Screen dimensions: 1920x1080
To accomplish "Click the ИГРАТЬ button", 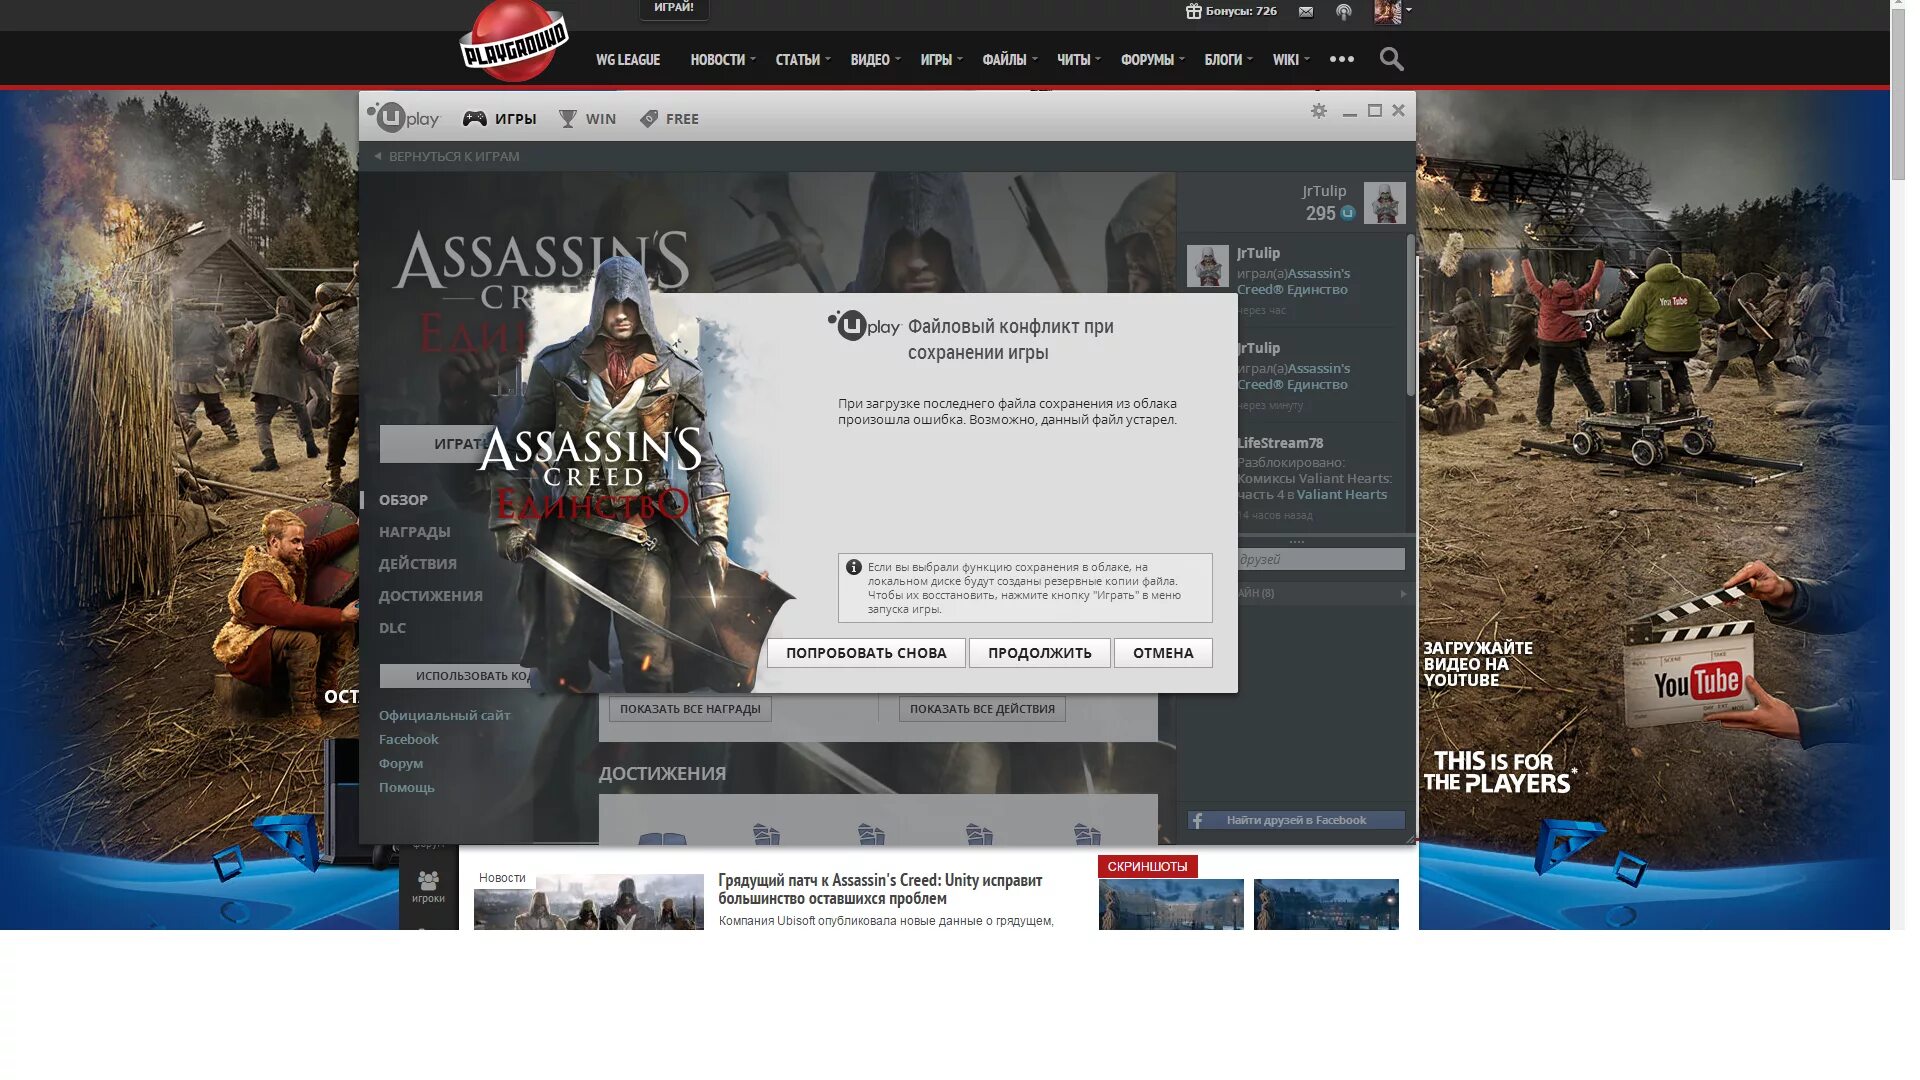I will (x=437, y=444).
